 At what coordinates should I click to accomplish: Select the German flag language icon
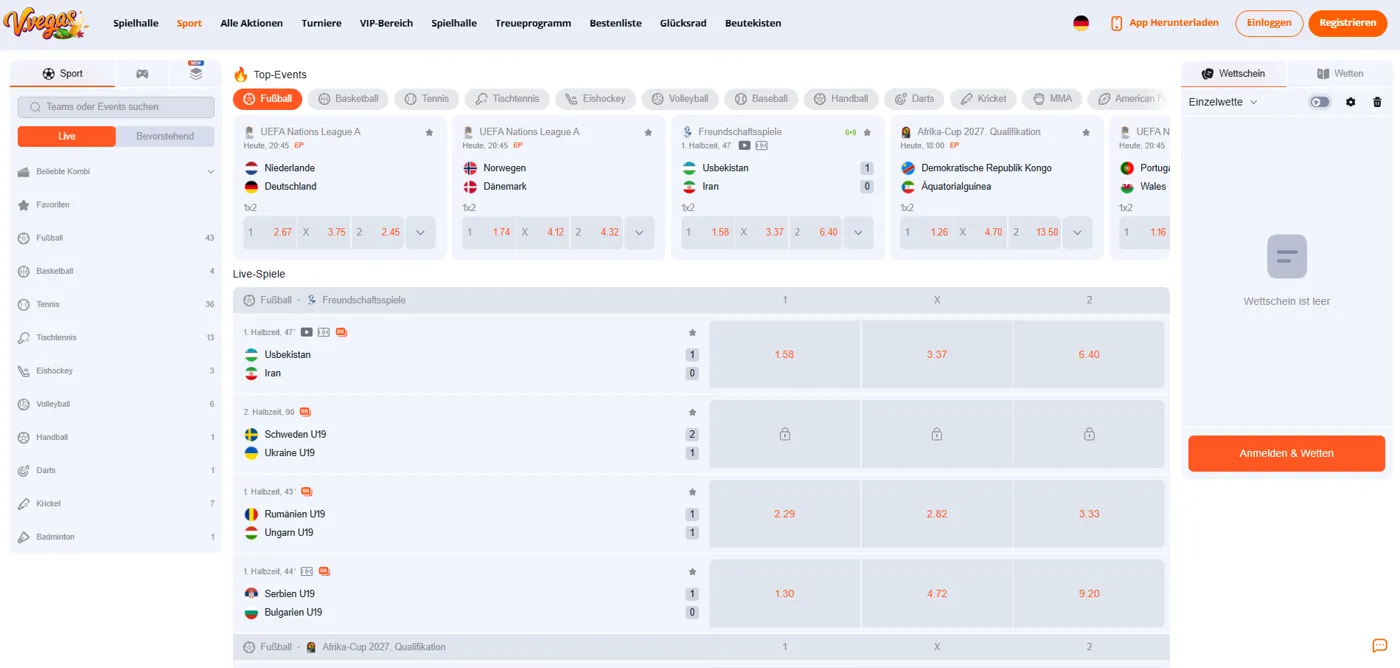pyautogui.click(x=1081, y=23)
